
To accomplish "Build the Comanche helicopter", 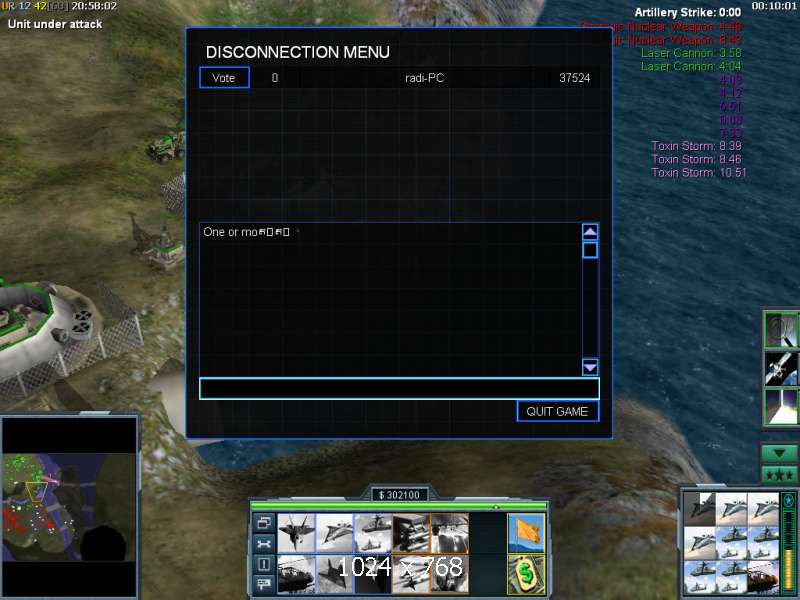I will (x=296, y=574).
